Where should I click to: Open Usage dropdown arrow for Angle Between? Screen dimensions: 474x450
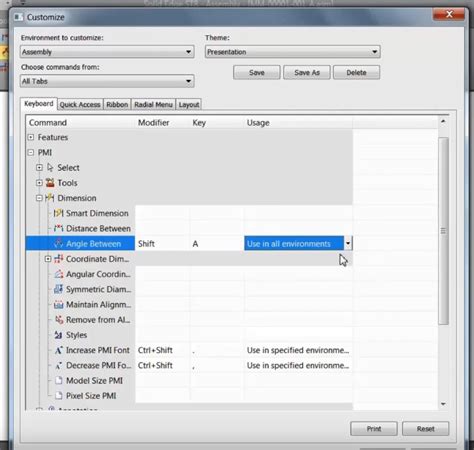point(348,244)
